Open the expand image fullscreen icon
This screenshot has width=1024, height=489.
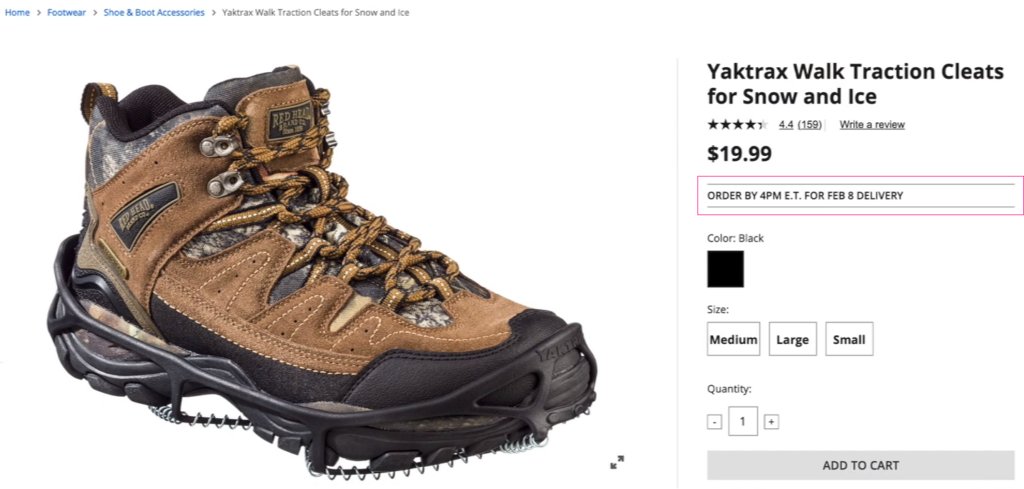tap(616, 462)
